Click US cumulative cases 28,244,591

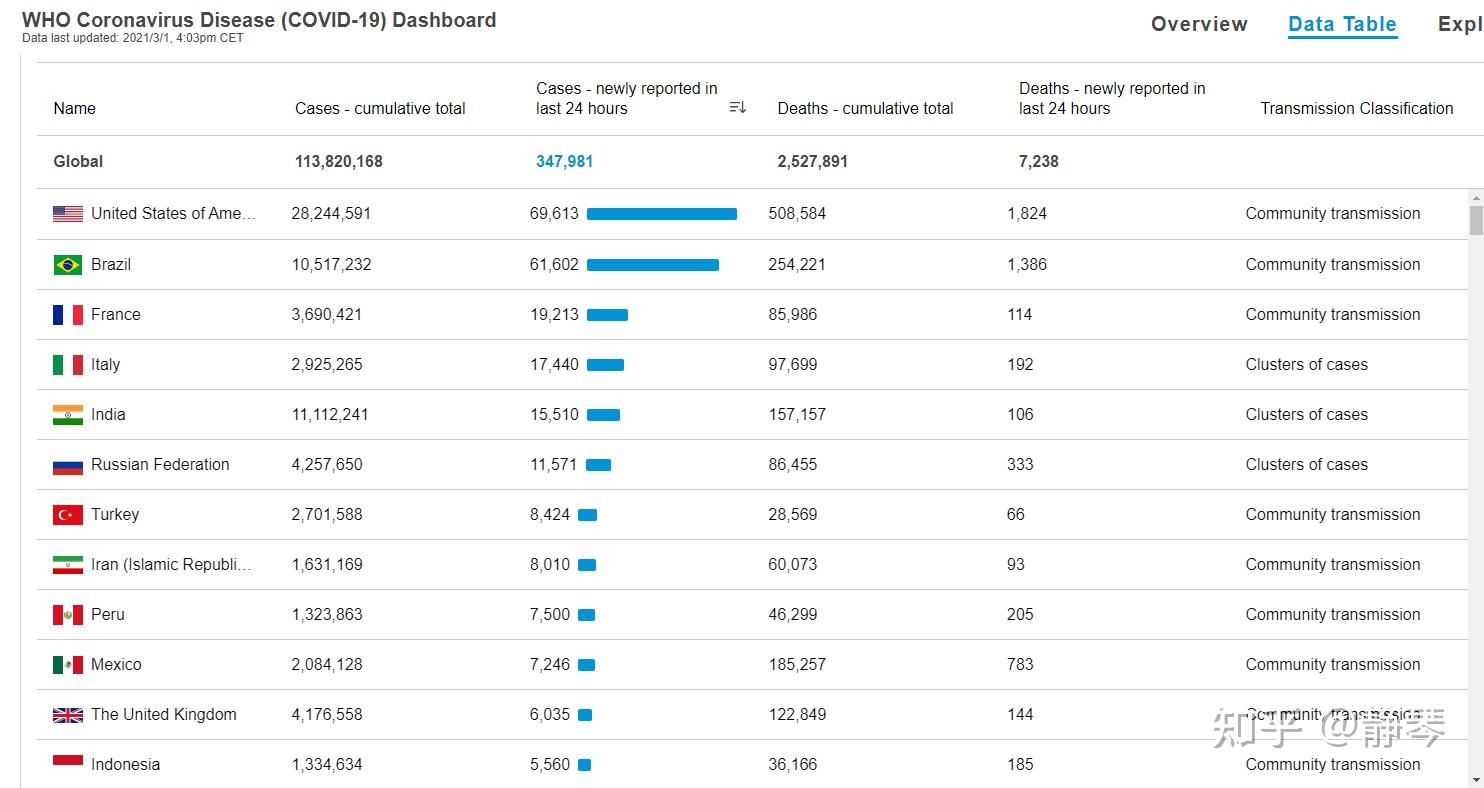pyautogui.click(x=331, y=213)
